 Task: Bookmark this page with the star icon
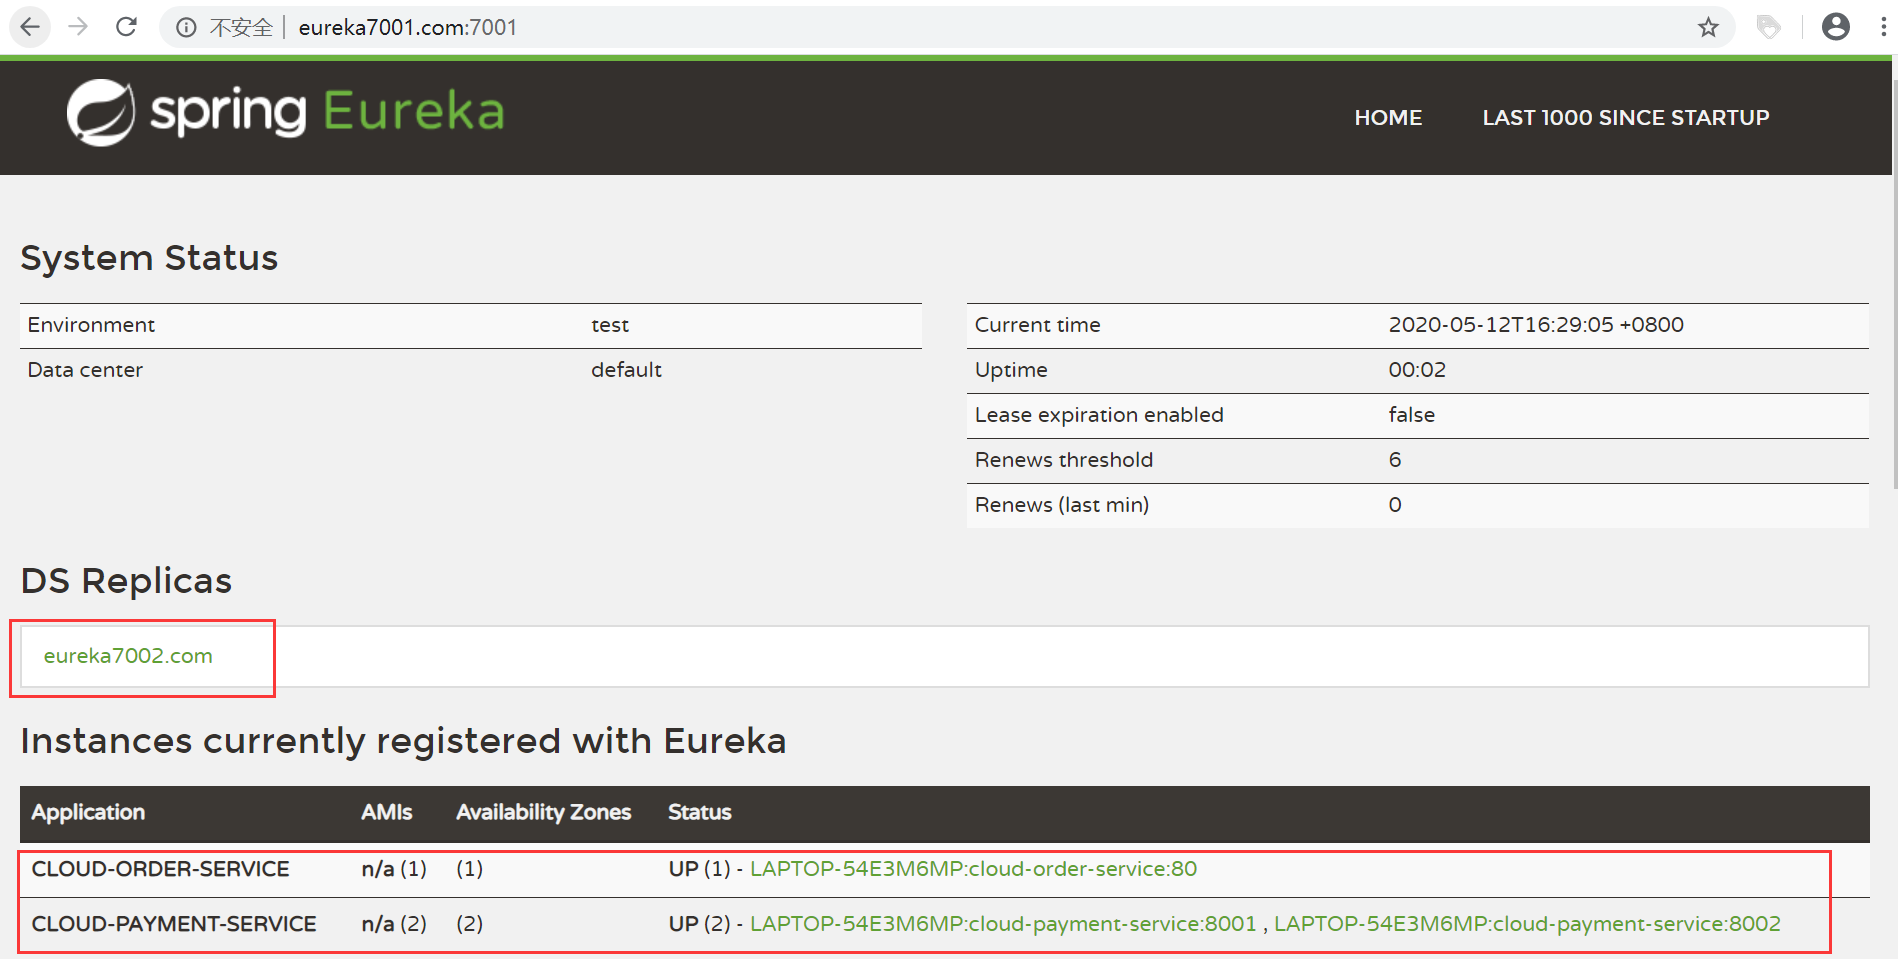tap(1708, 27)
